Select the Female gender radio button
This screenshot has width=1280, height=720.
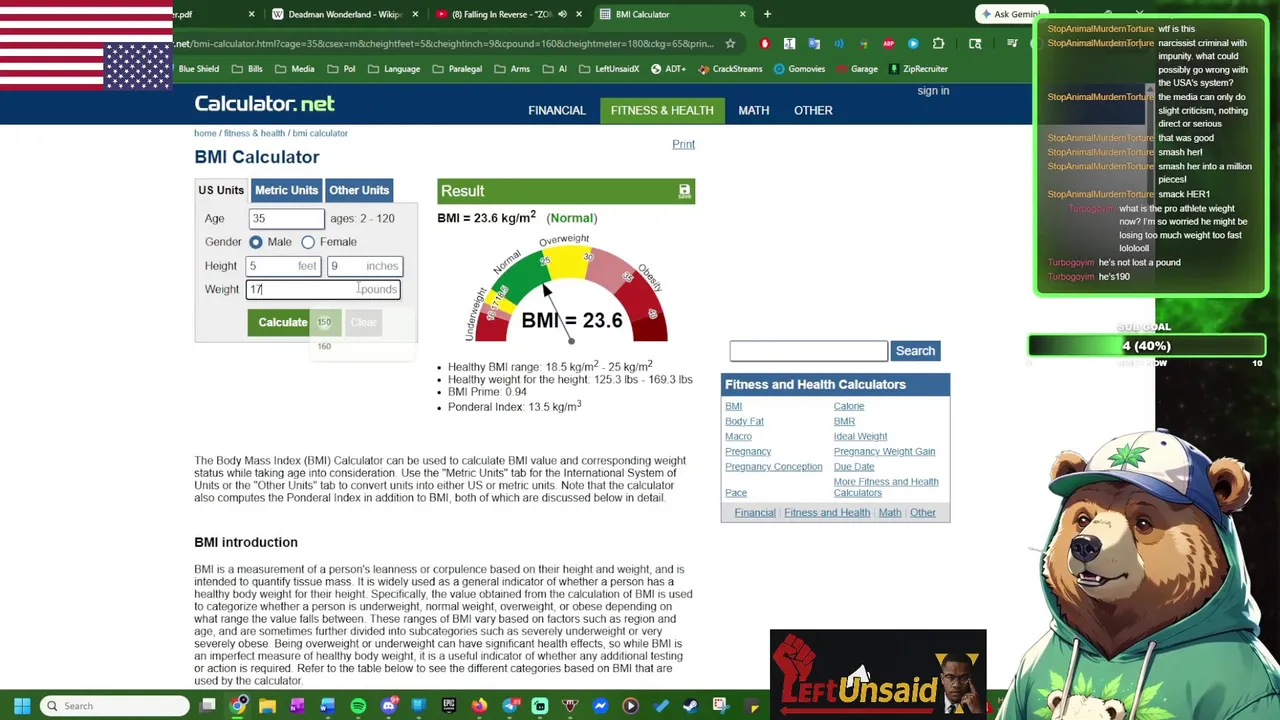coord(308,242)
